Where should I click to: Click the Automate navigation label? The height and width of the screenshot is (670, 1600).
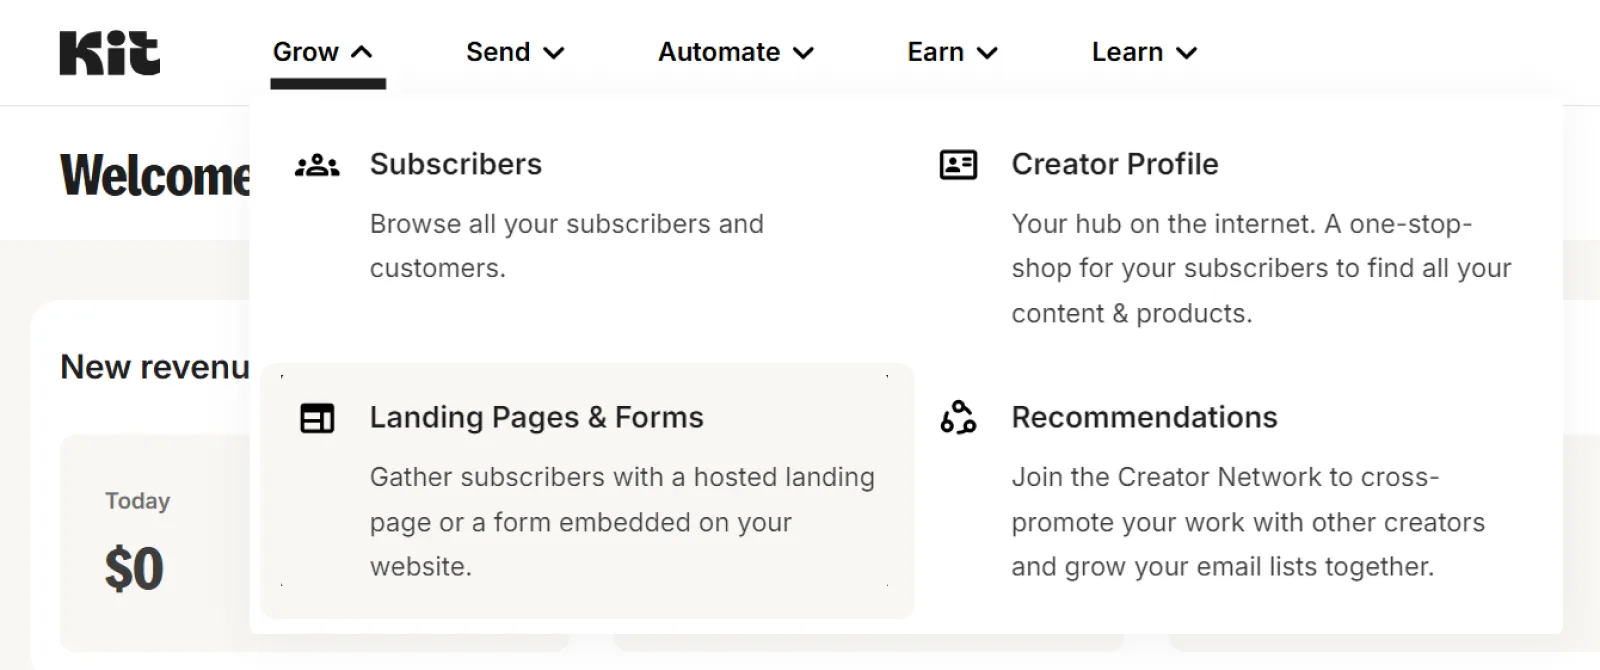pos(719,52)
